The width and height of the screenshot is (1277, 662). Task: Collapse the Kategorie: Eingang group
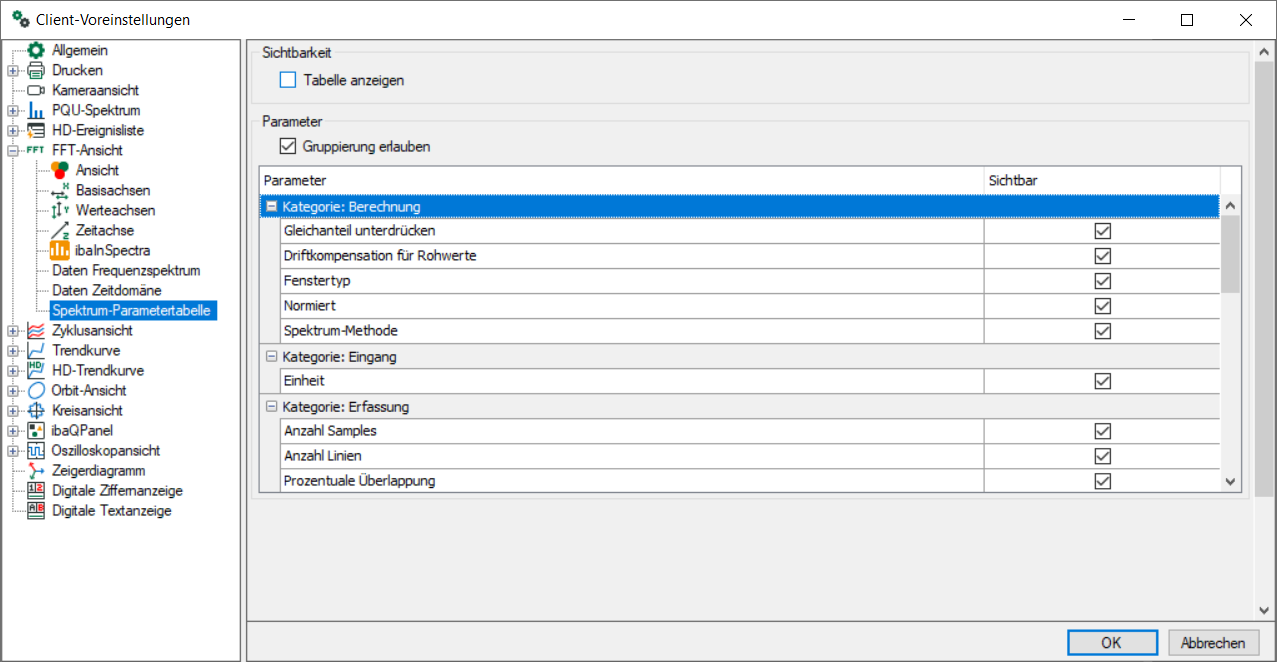271,356
